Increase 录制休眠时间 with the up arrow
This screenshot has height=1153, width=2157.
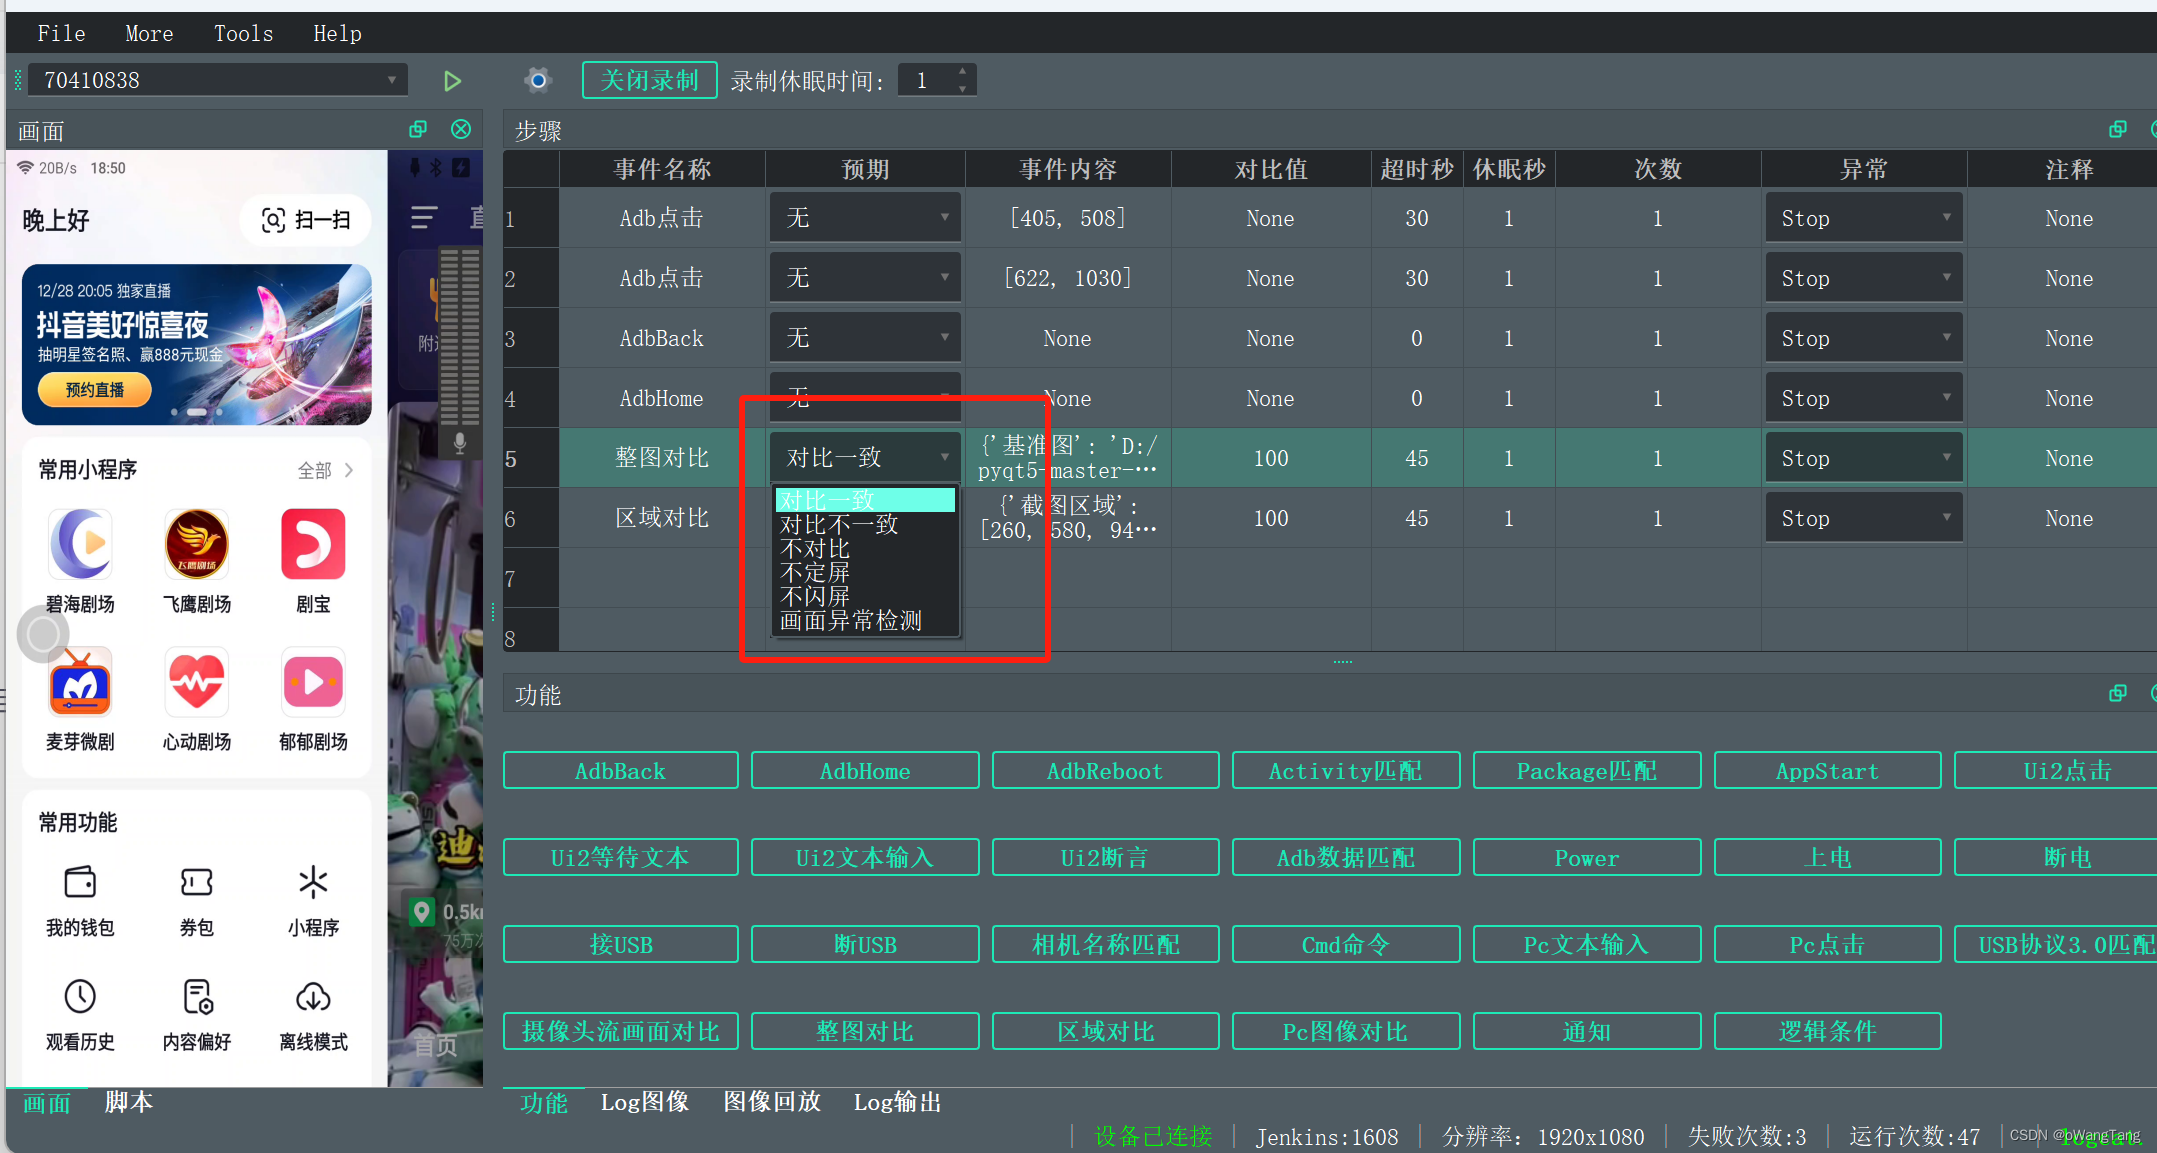(x=962, y=72)
